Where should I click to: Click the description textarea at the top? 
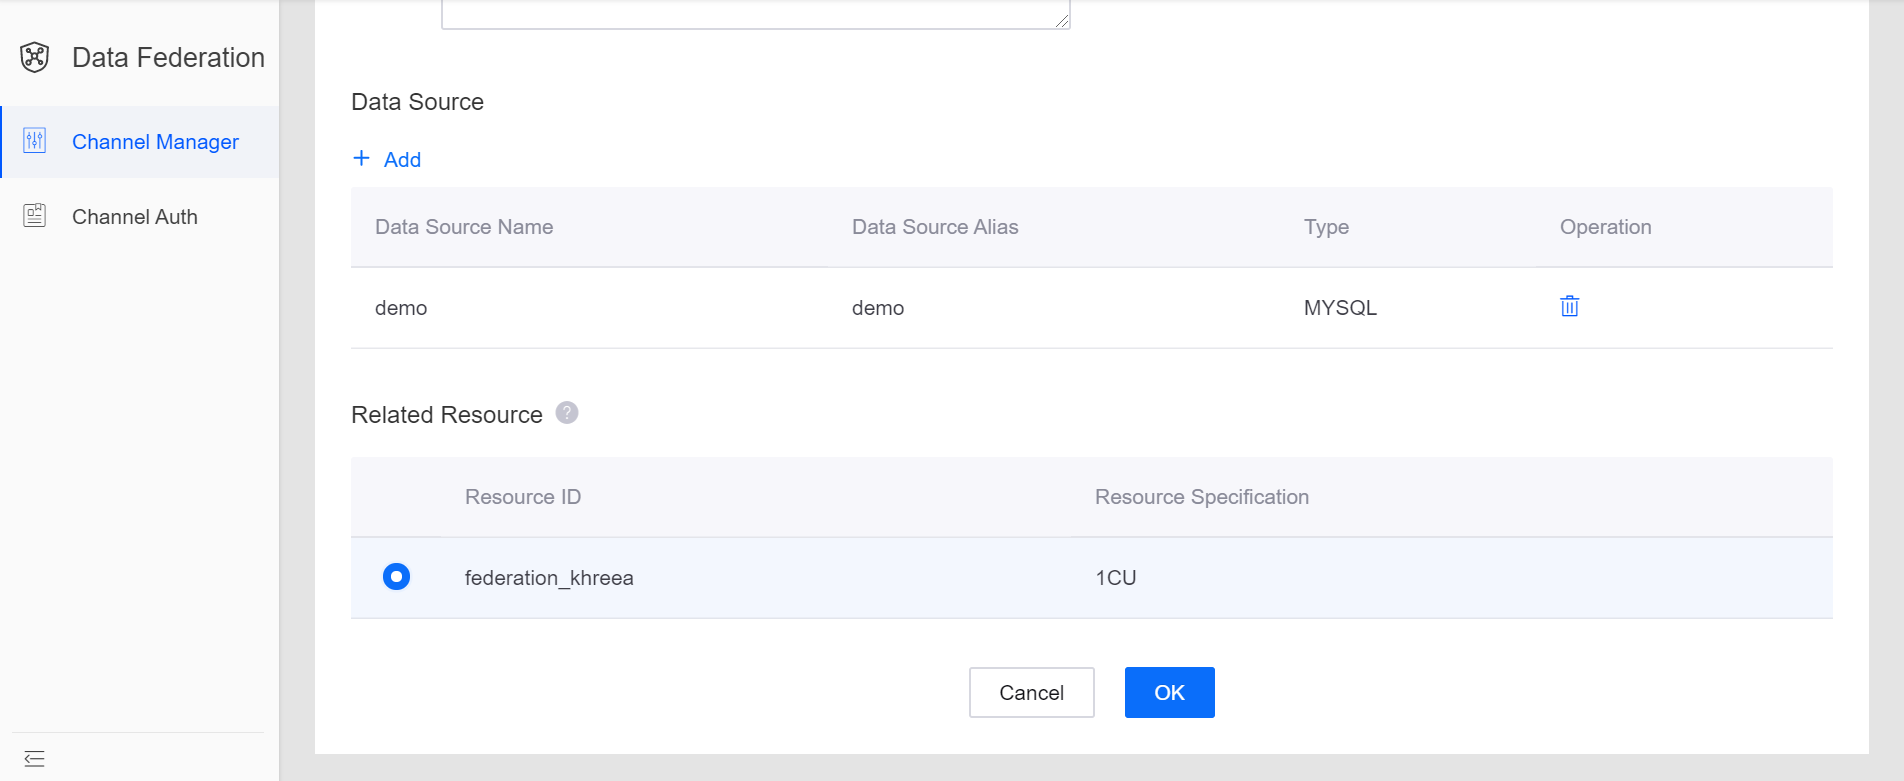pyautogui.click(x=756, y=14)
